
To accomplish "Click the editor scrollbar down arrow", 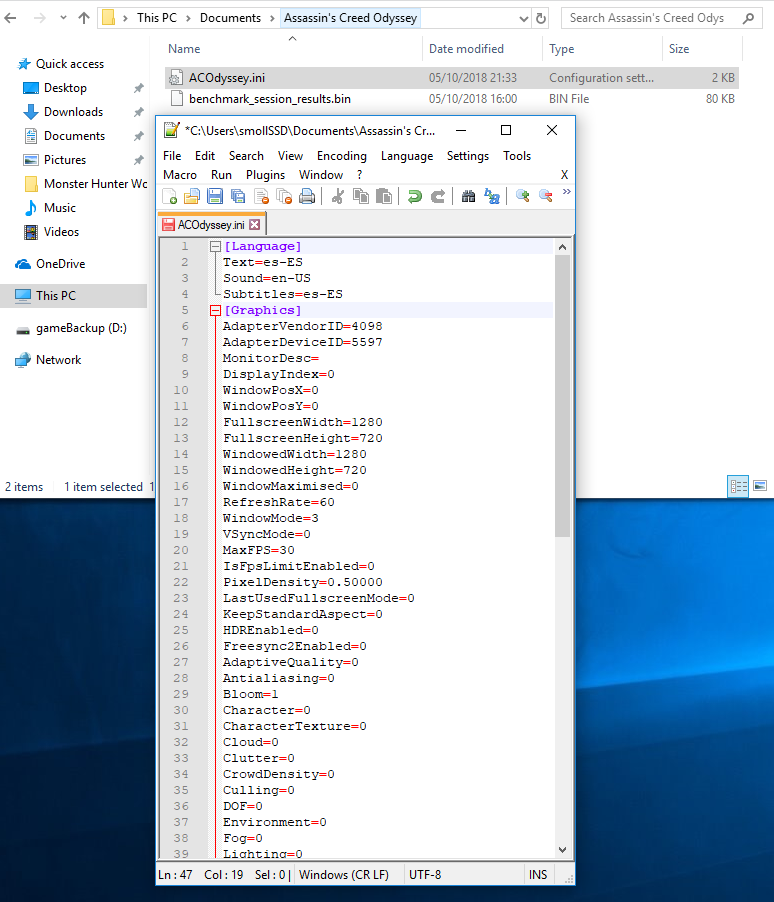I will coord(562,850).
